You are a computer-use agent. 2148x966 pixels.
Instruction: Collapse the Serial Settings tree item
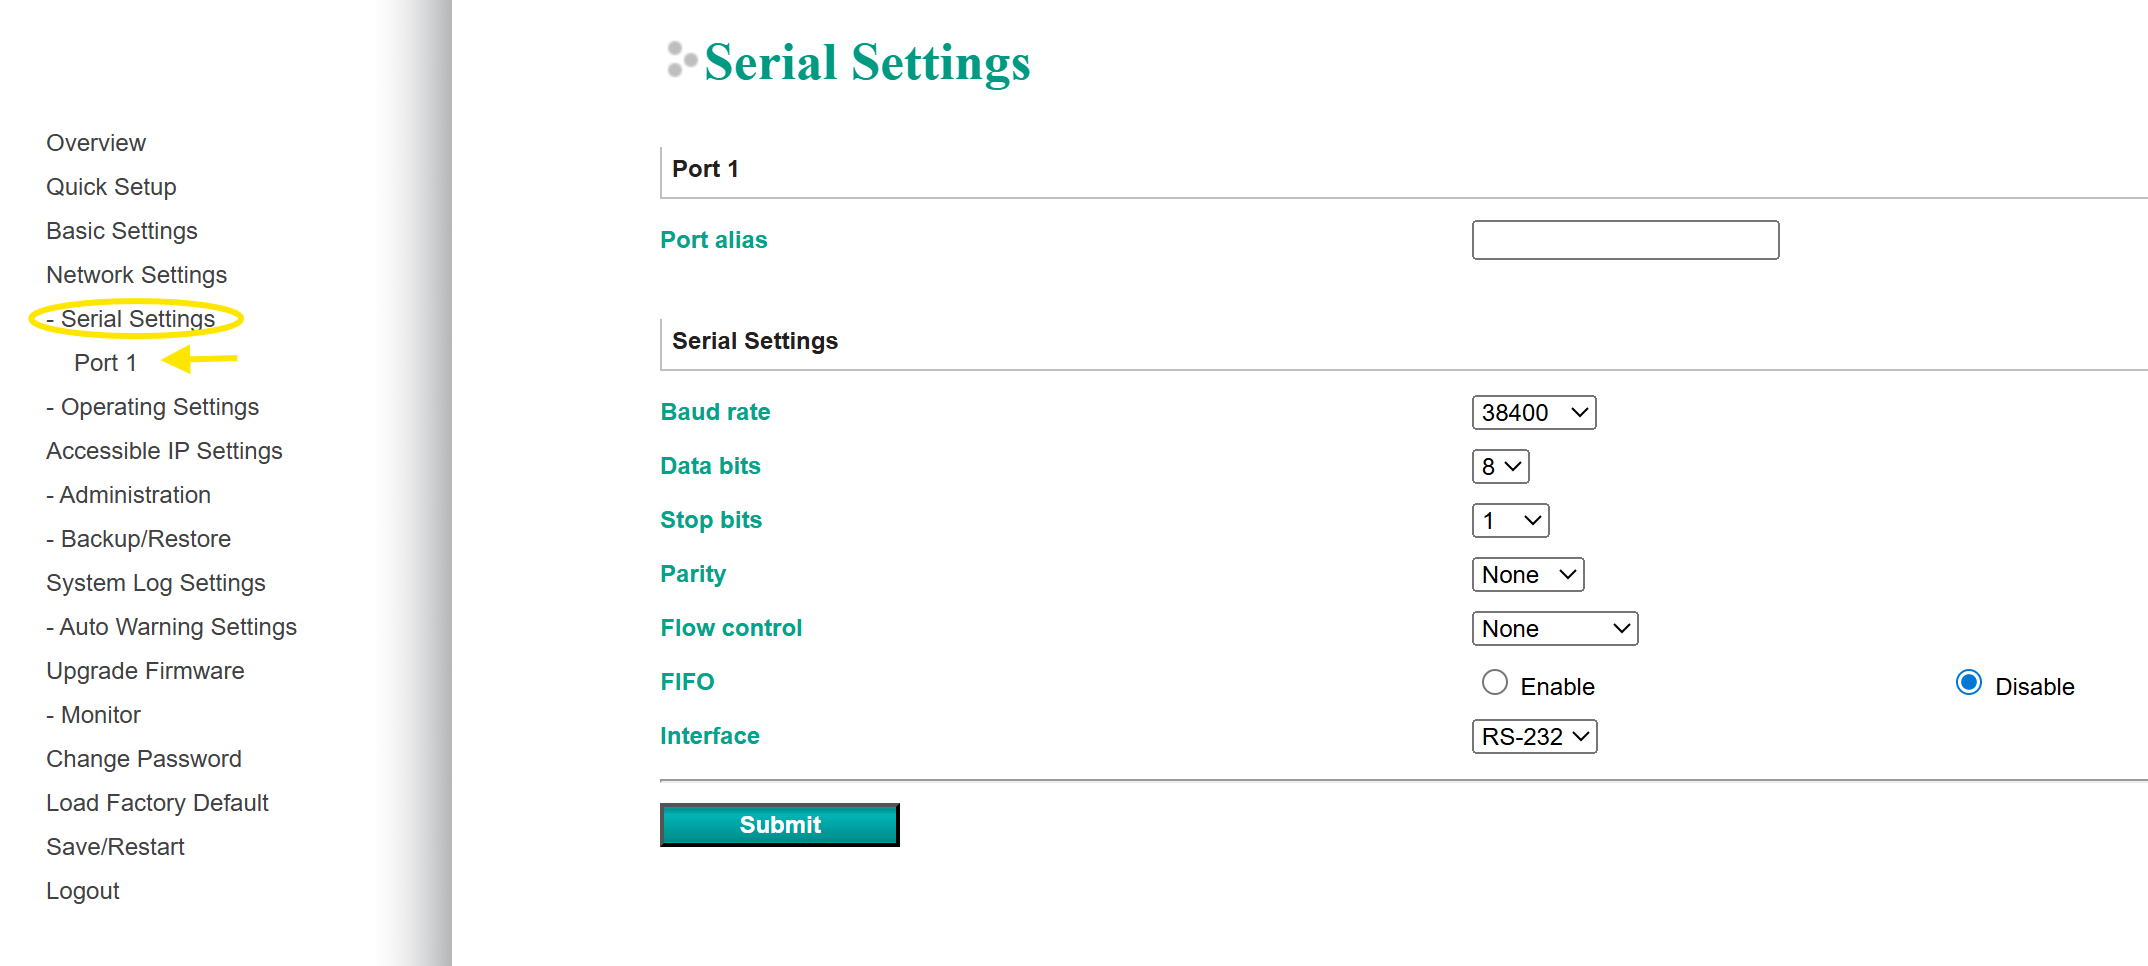(137, 319)
